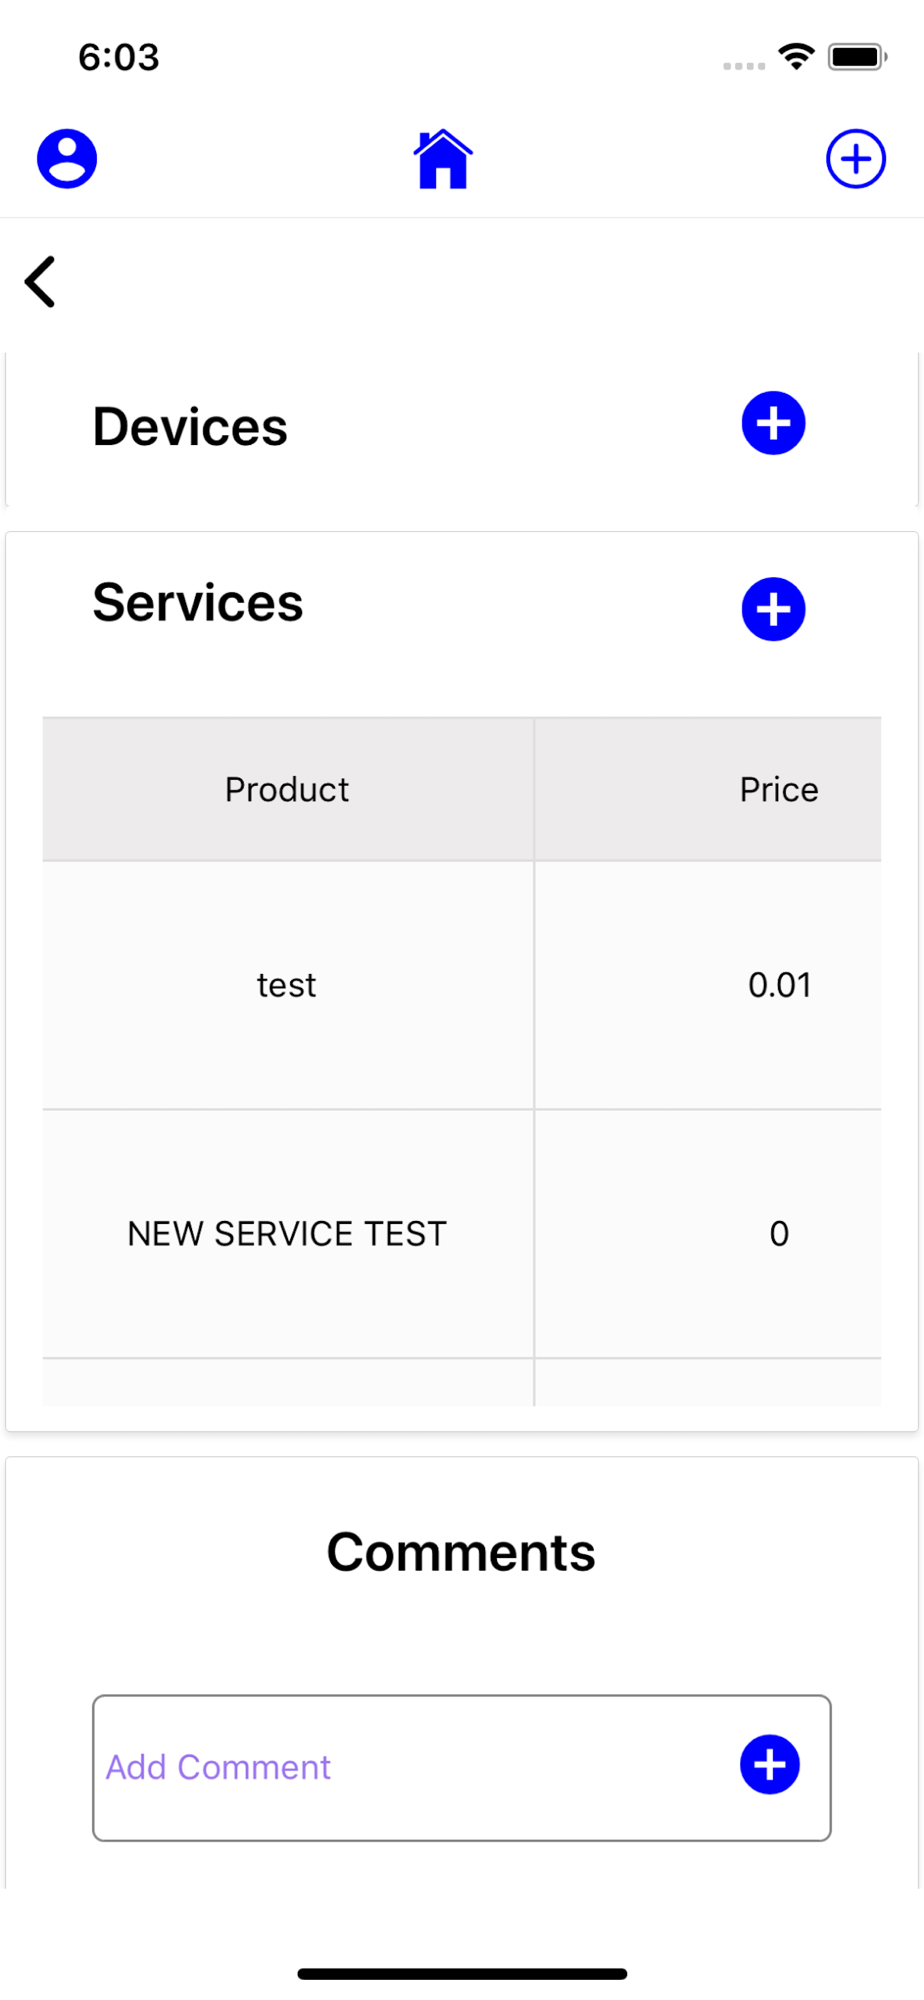Tap the Services section heading
Screen dimensions: 924x2000
pyautogui.click(x=198, y=603)
